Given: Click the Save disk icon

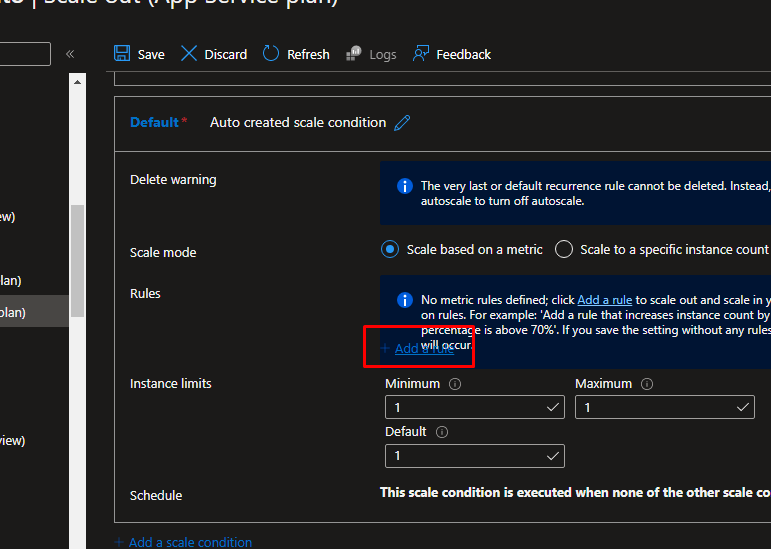Looking at the screenshot, I should tap(122, 54).
